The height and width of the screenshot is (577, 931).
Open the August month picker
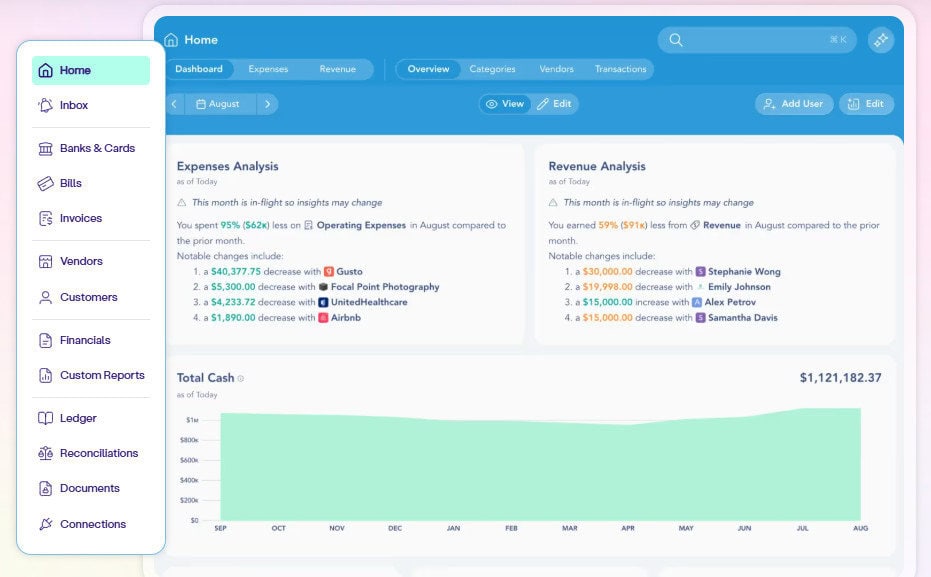pyautogui.click(x=221, y=103)
